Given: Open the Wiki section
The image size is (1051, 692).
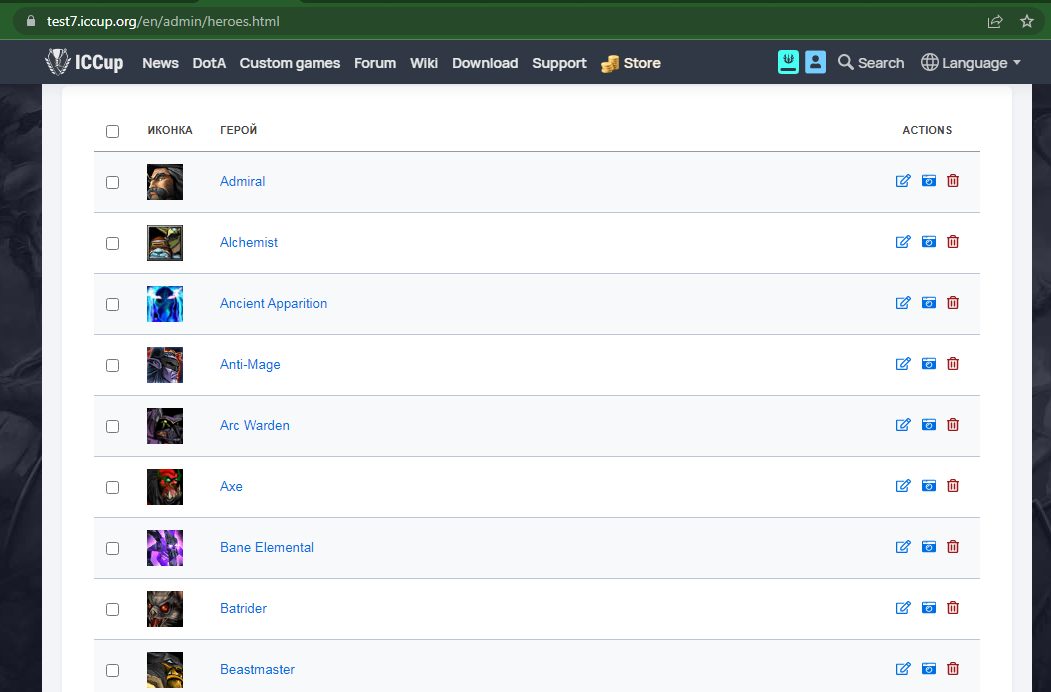Looking at the screenshot, I should (424, 63).
